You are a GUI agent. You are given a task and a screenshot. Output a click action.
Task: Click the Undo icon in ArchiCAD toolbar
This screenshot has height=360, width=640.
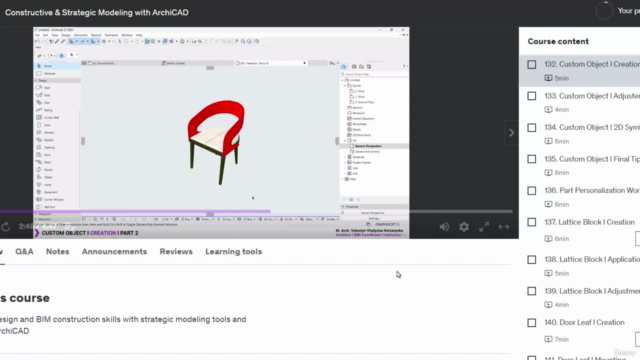[38, 41]
